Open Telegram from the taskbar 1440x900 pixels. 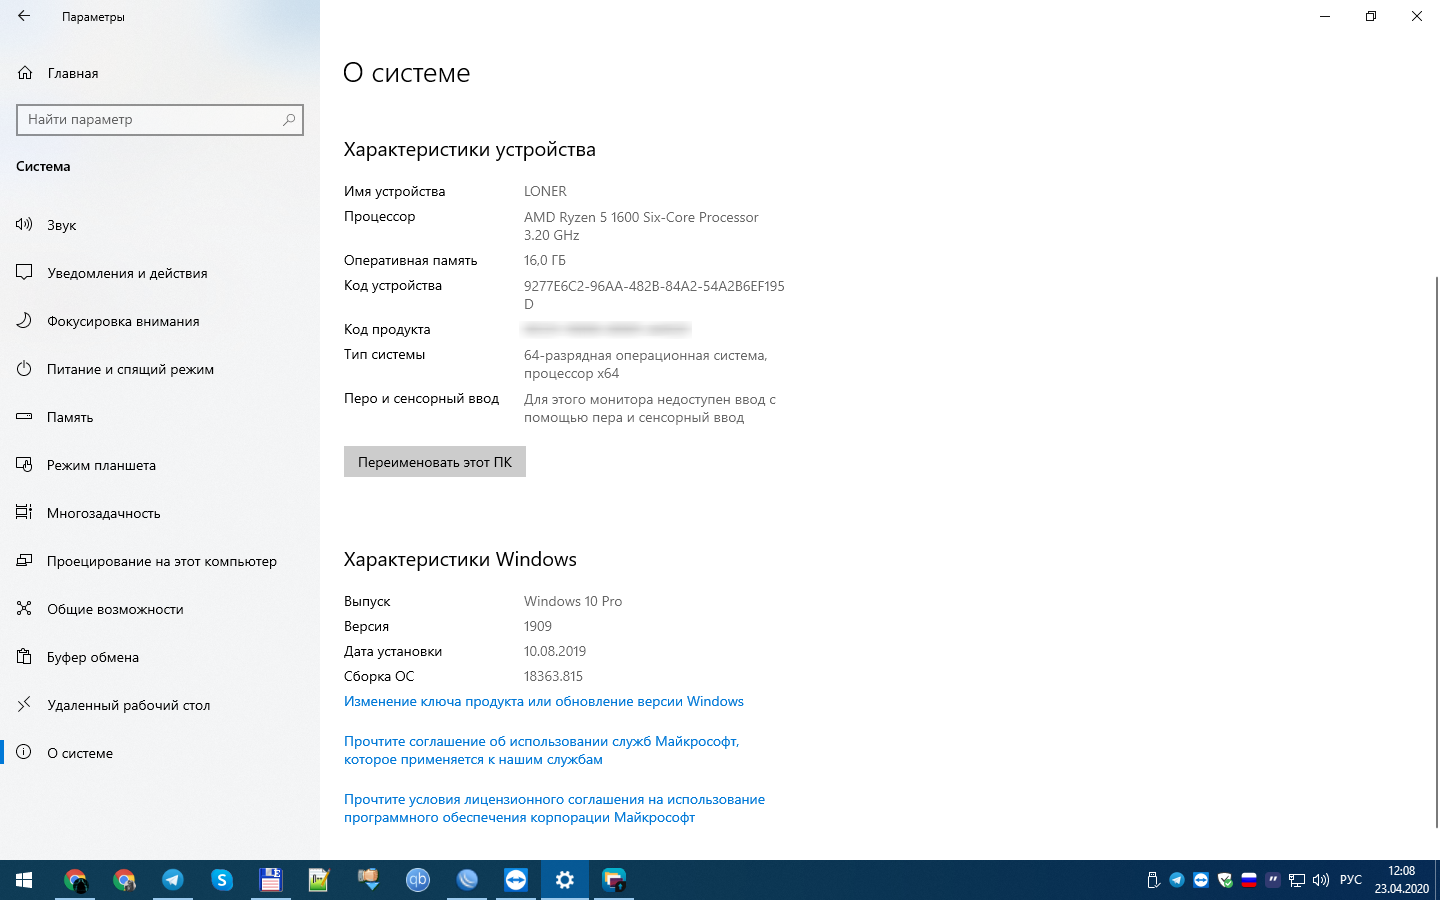pyautogui.click(x=173, y=880)
